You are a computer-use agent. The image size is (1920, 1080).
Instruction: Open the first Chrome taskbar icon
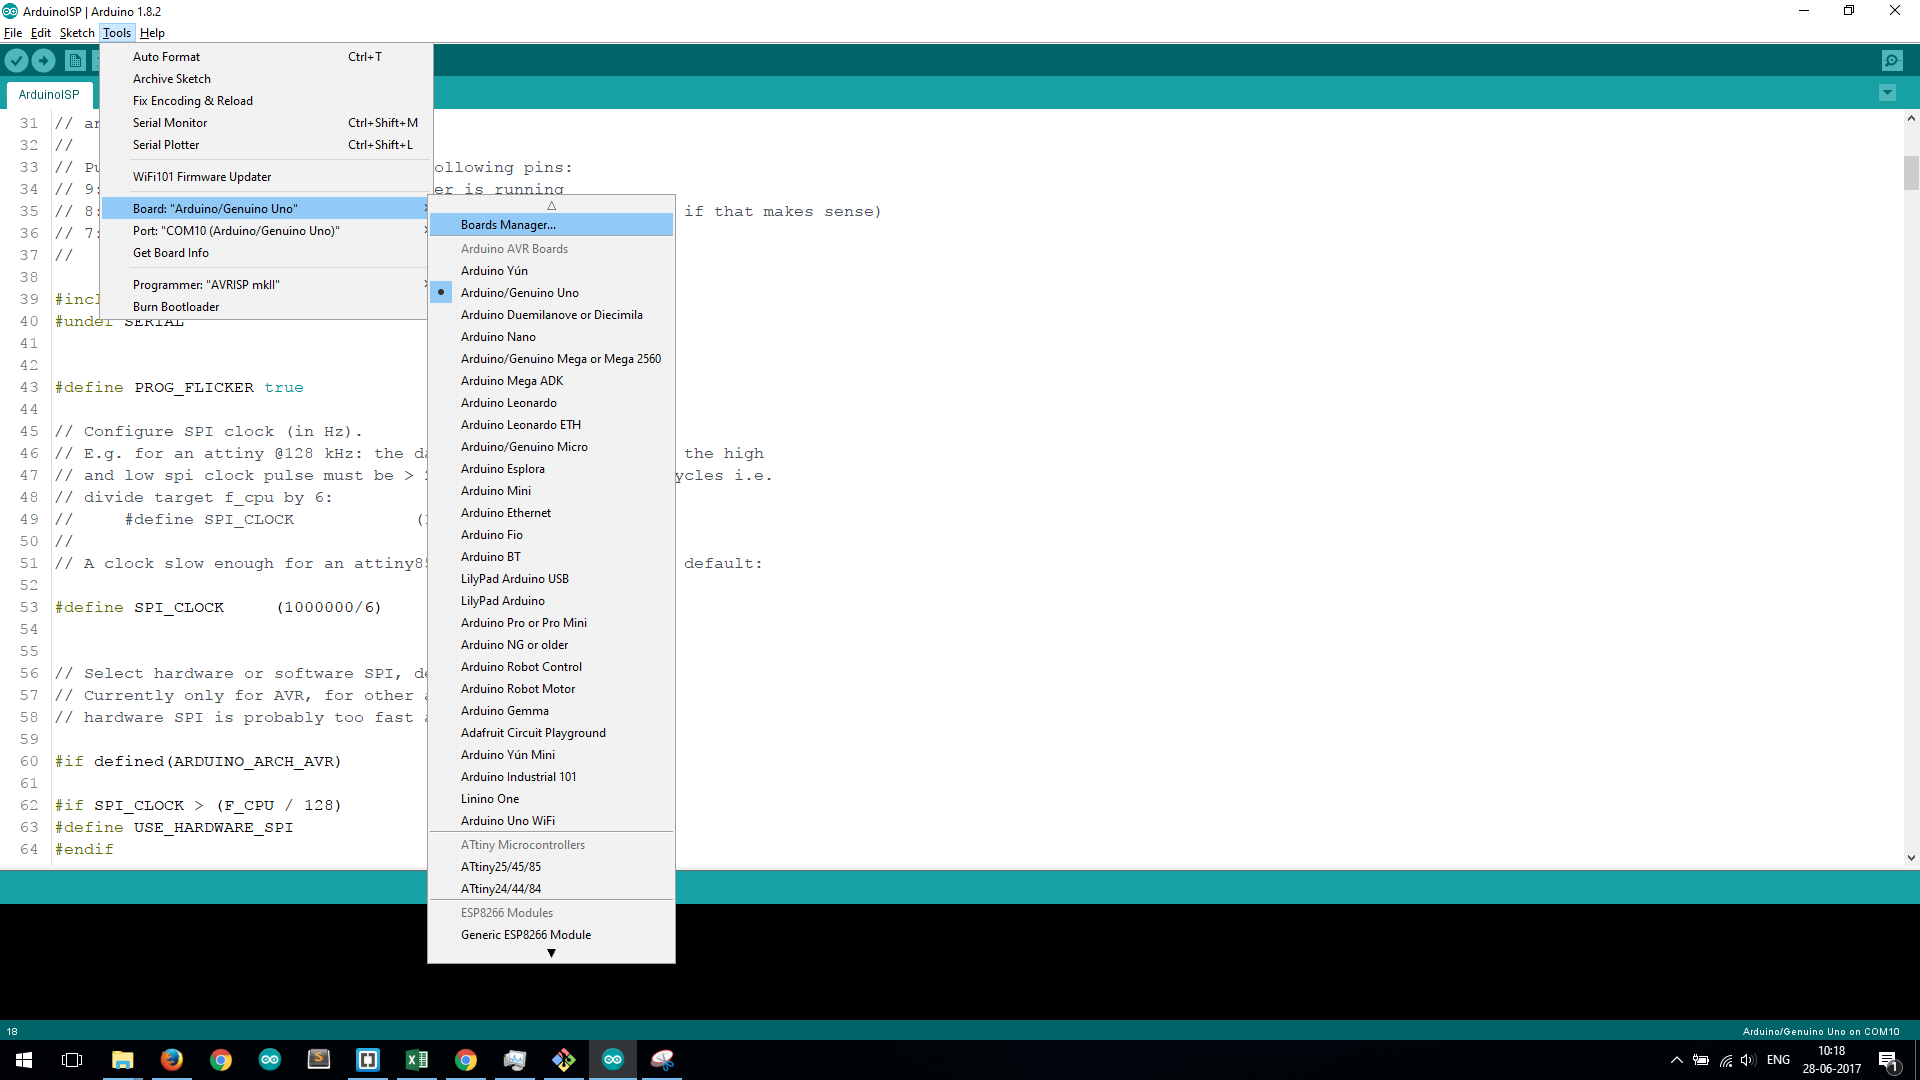(x=221, y=1060)
